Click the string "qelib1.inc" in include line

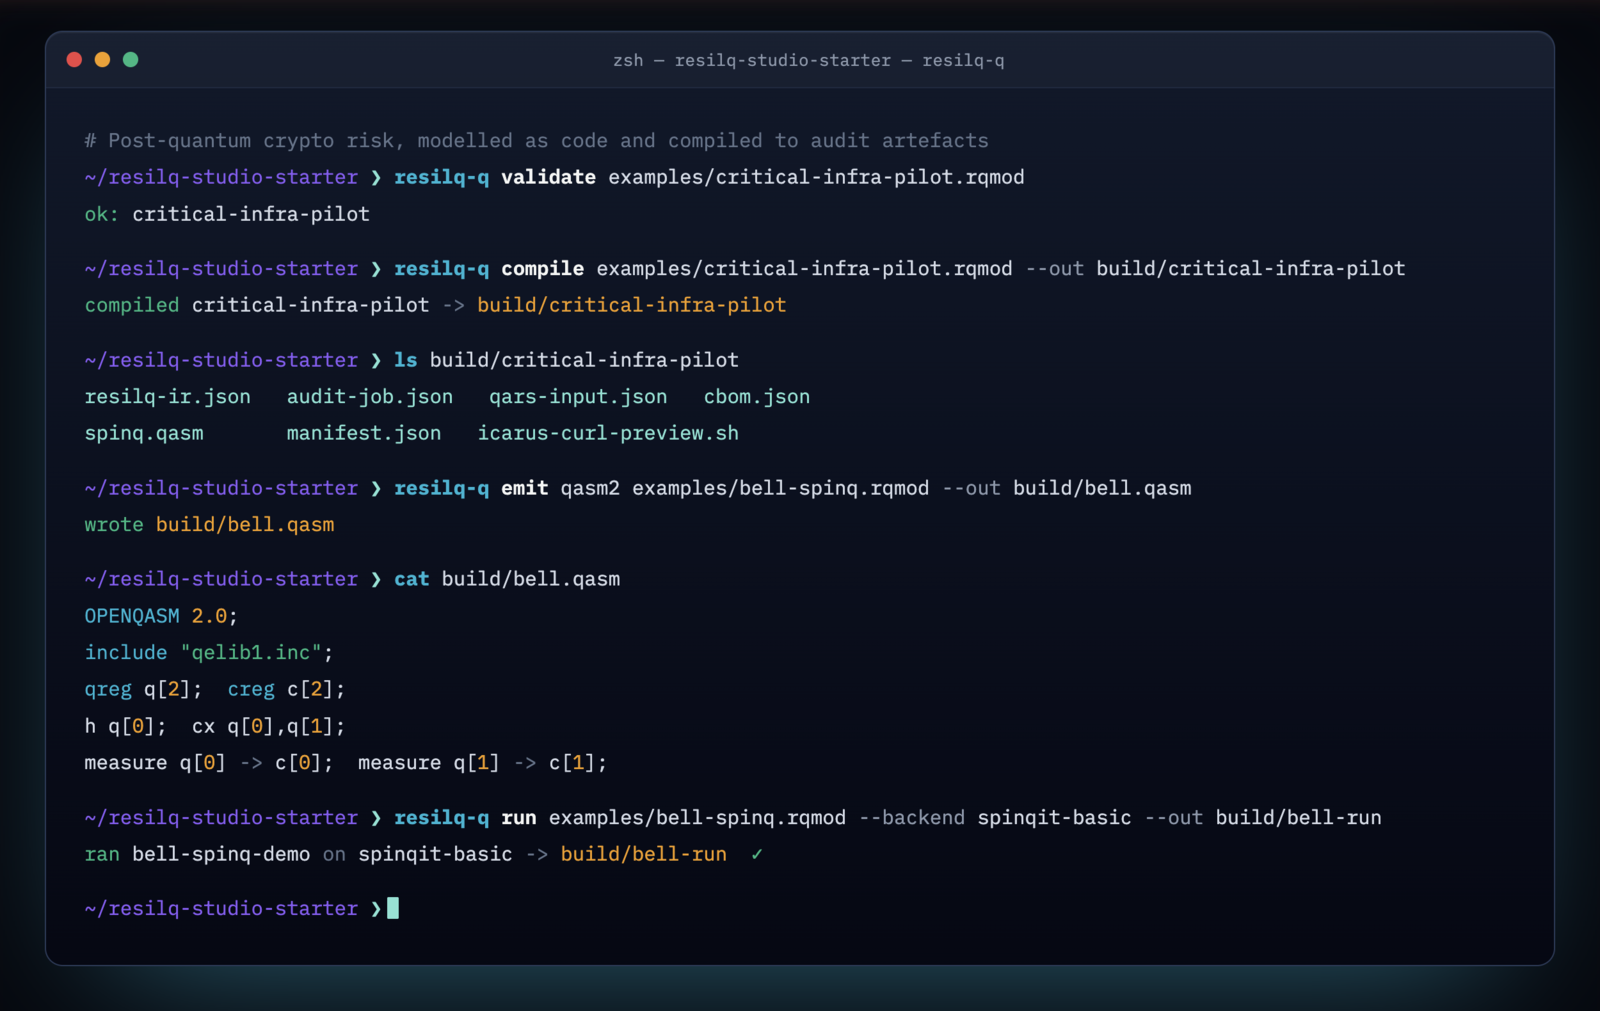click(x=251, y=653)
